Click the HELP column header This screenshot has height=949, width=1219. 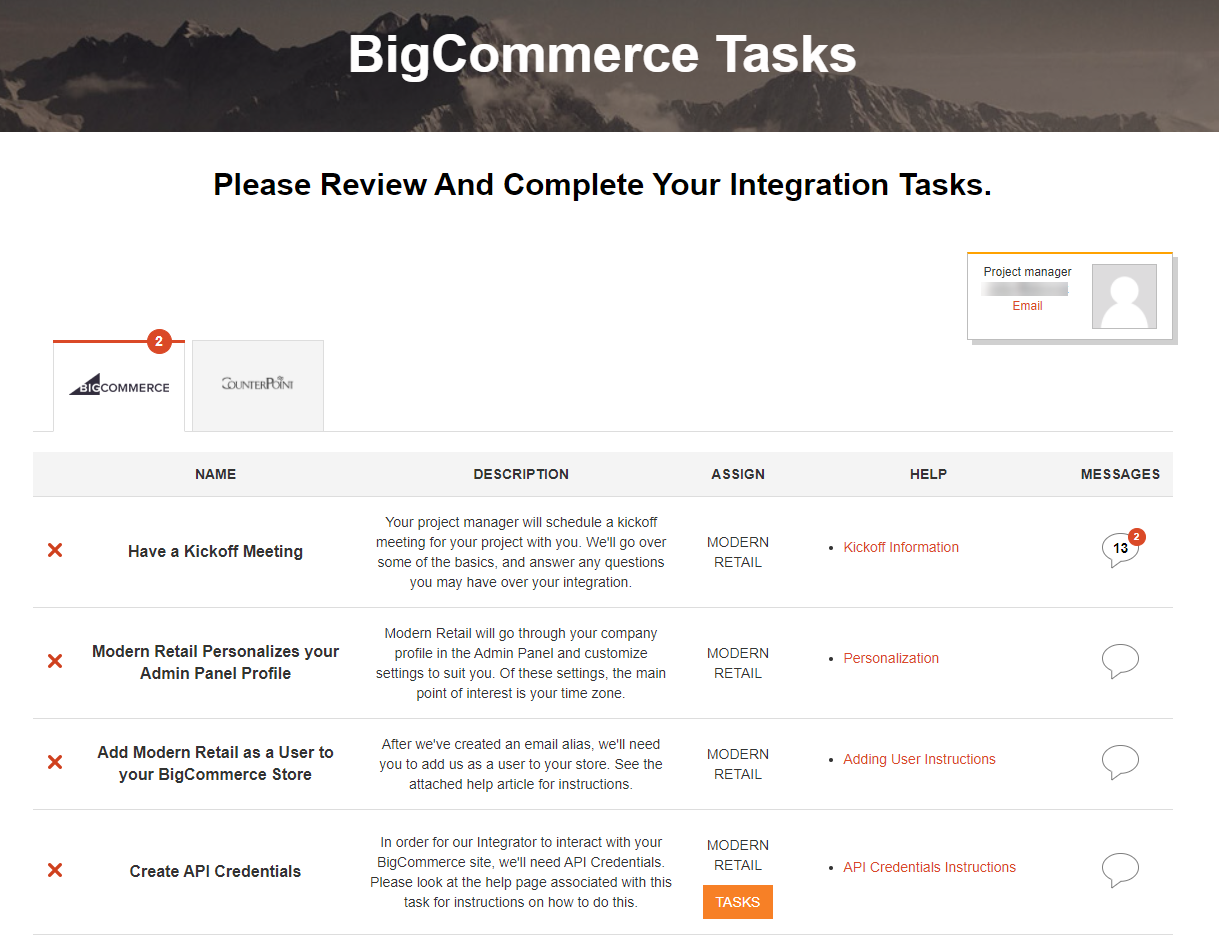[928, 474]
